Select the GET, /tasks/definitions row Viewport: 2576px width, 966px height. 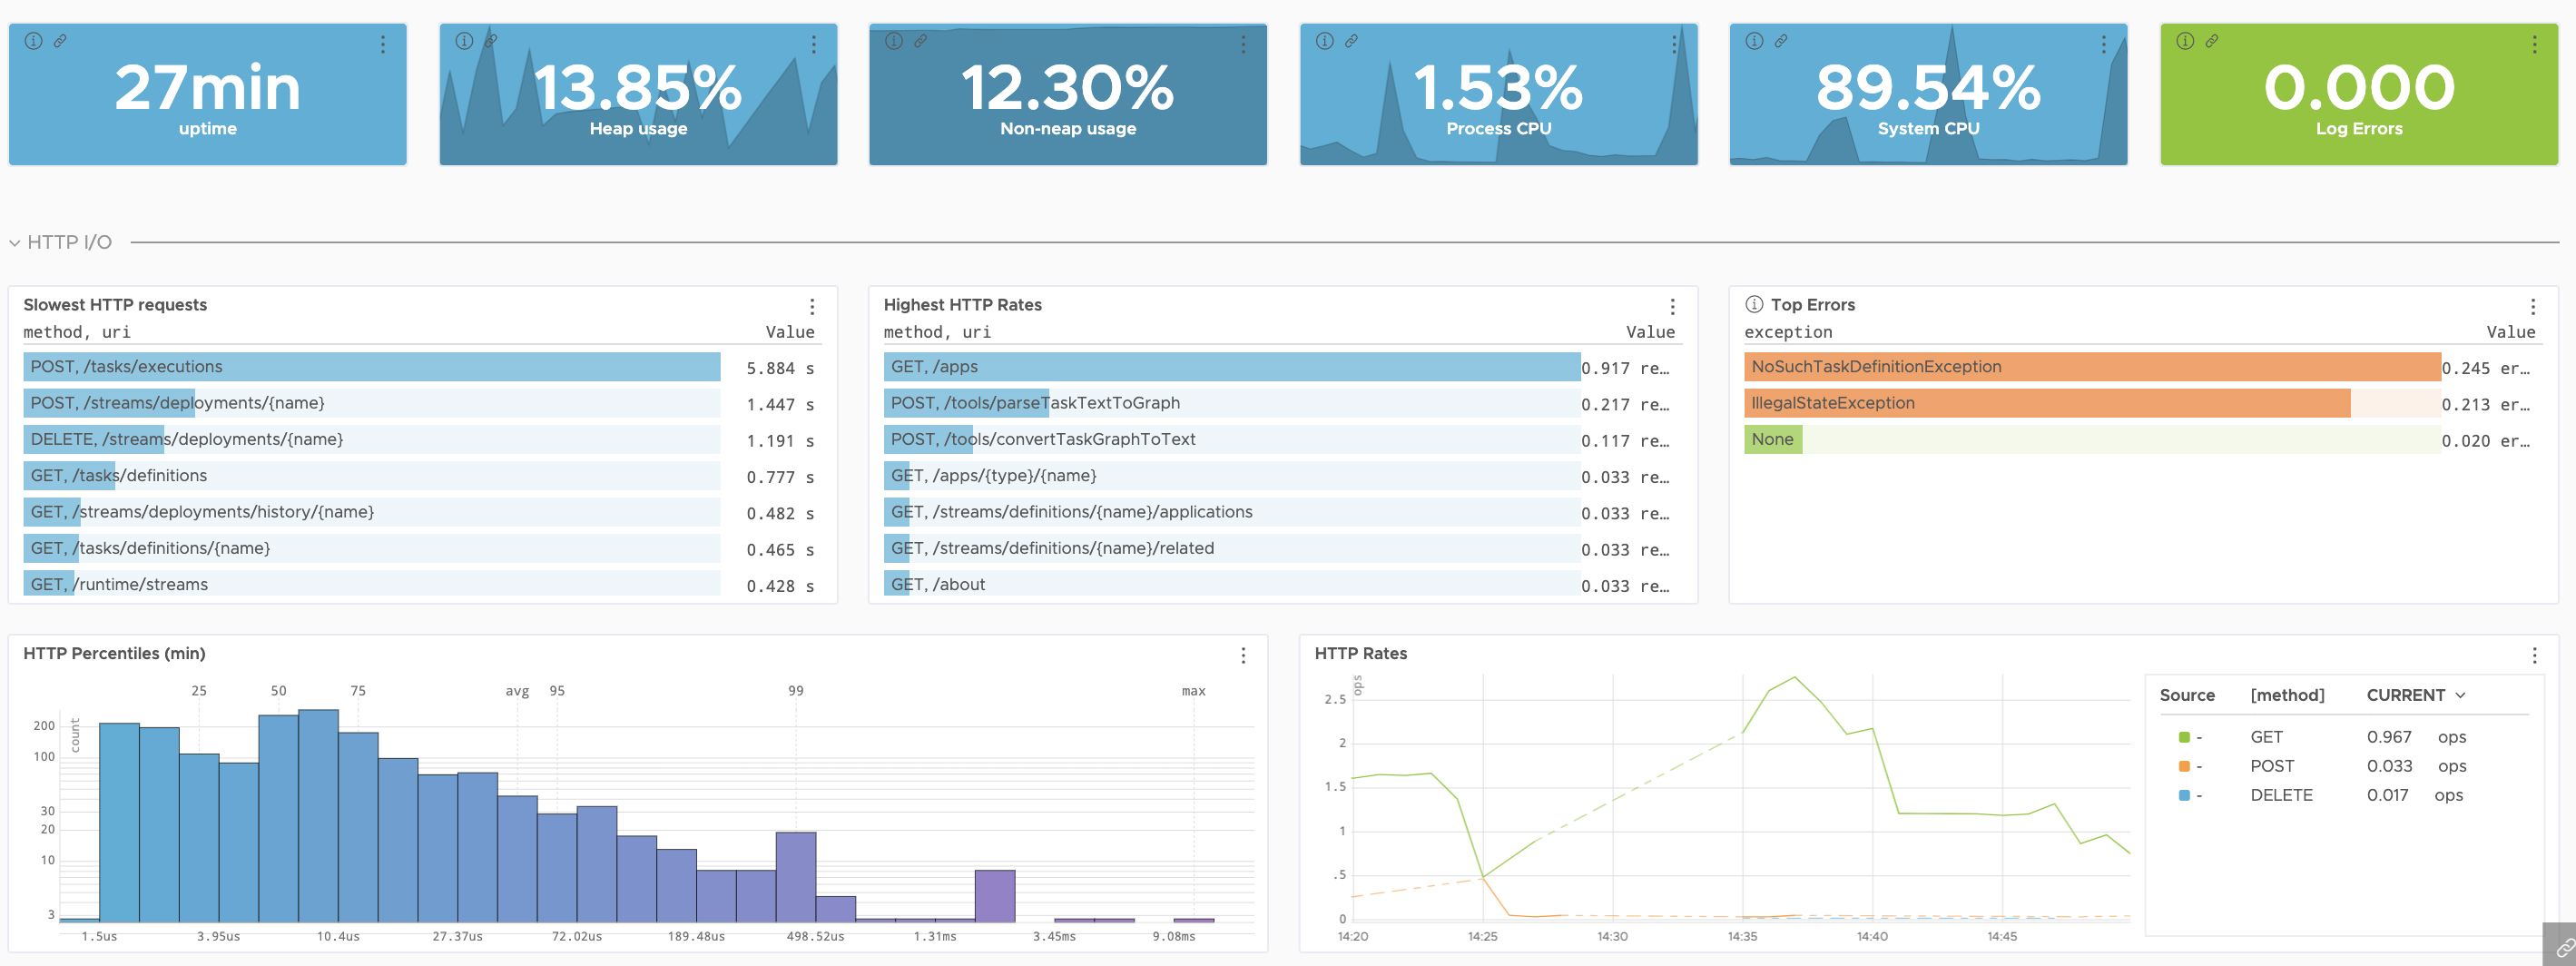coord(421,476)
